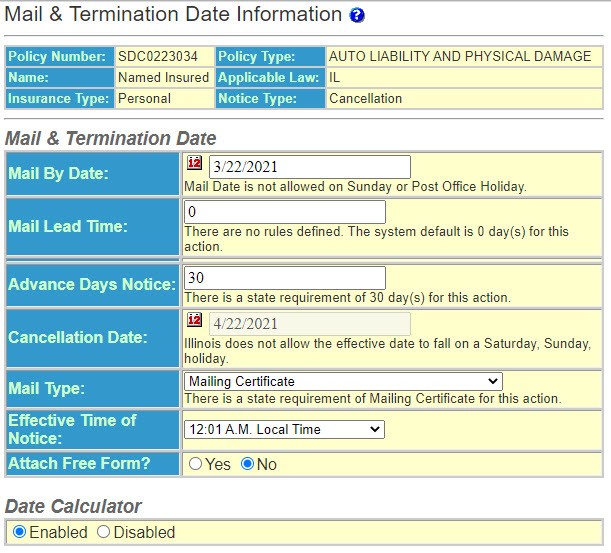Focus the Mail Lead Time input
Viewport: 611px width, 553px height.
(284, 212)
